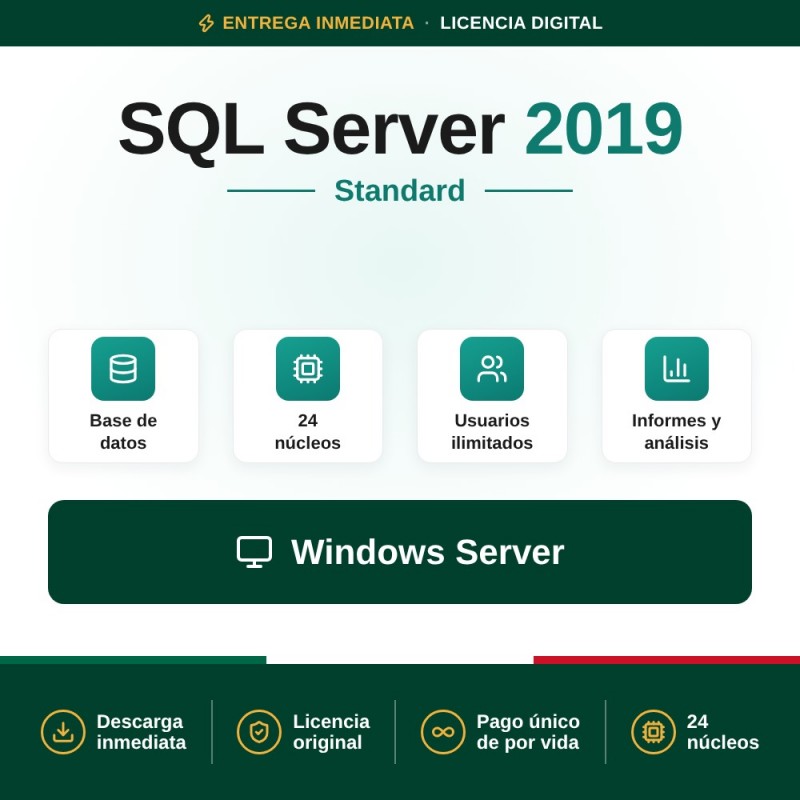Click the infinity icon next to Pago único

point(443,732)
